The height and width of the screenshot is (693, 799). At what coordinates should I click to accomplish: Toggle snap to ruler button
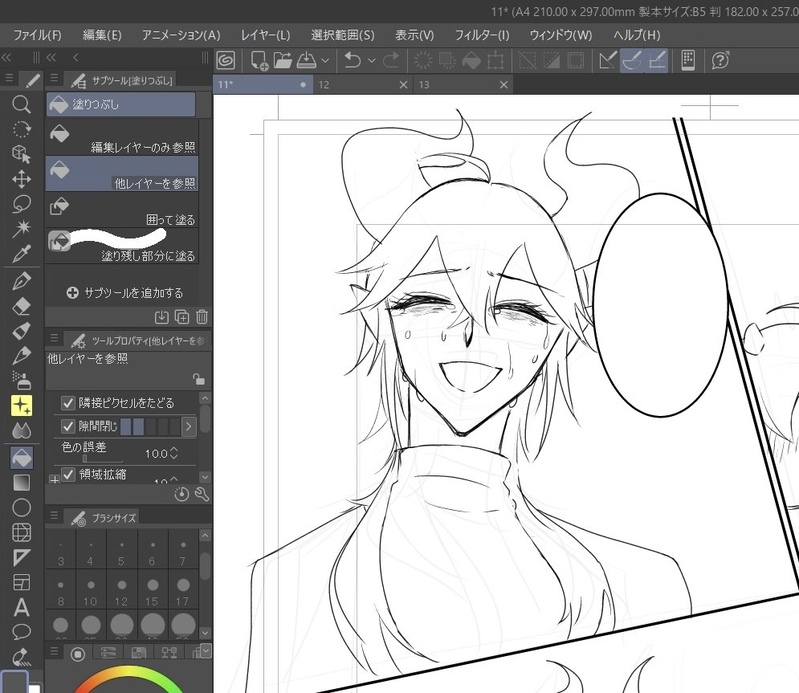coord(607,61)
